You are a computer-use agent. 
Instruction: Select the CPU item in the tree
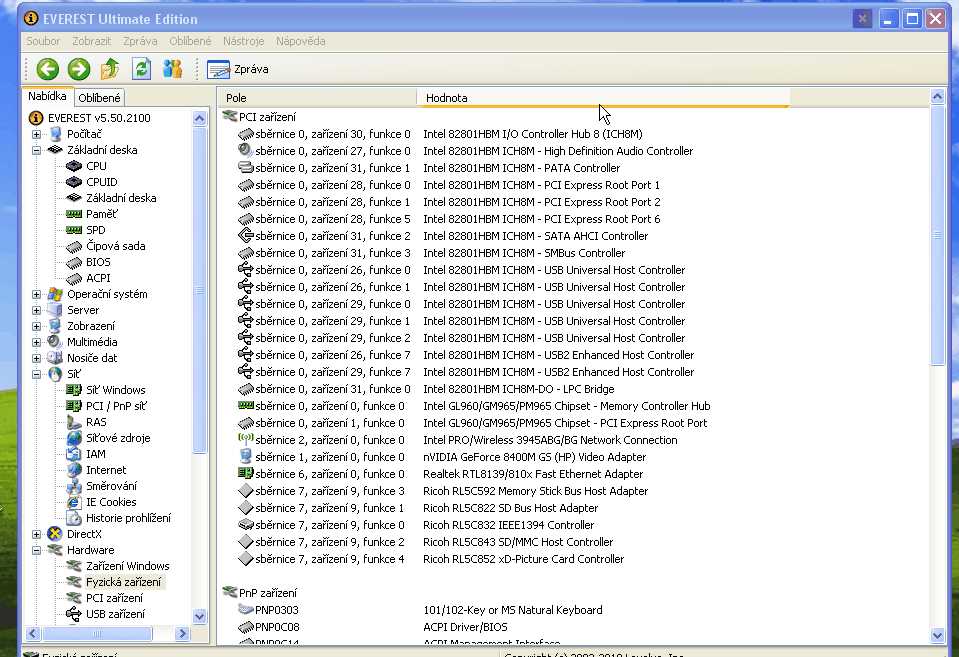pos(96,166)
